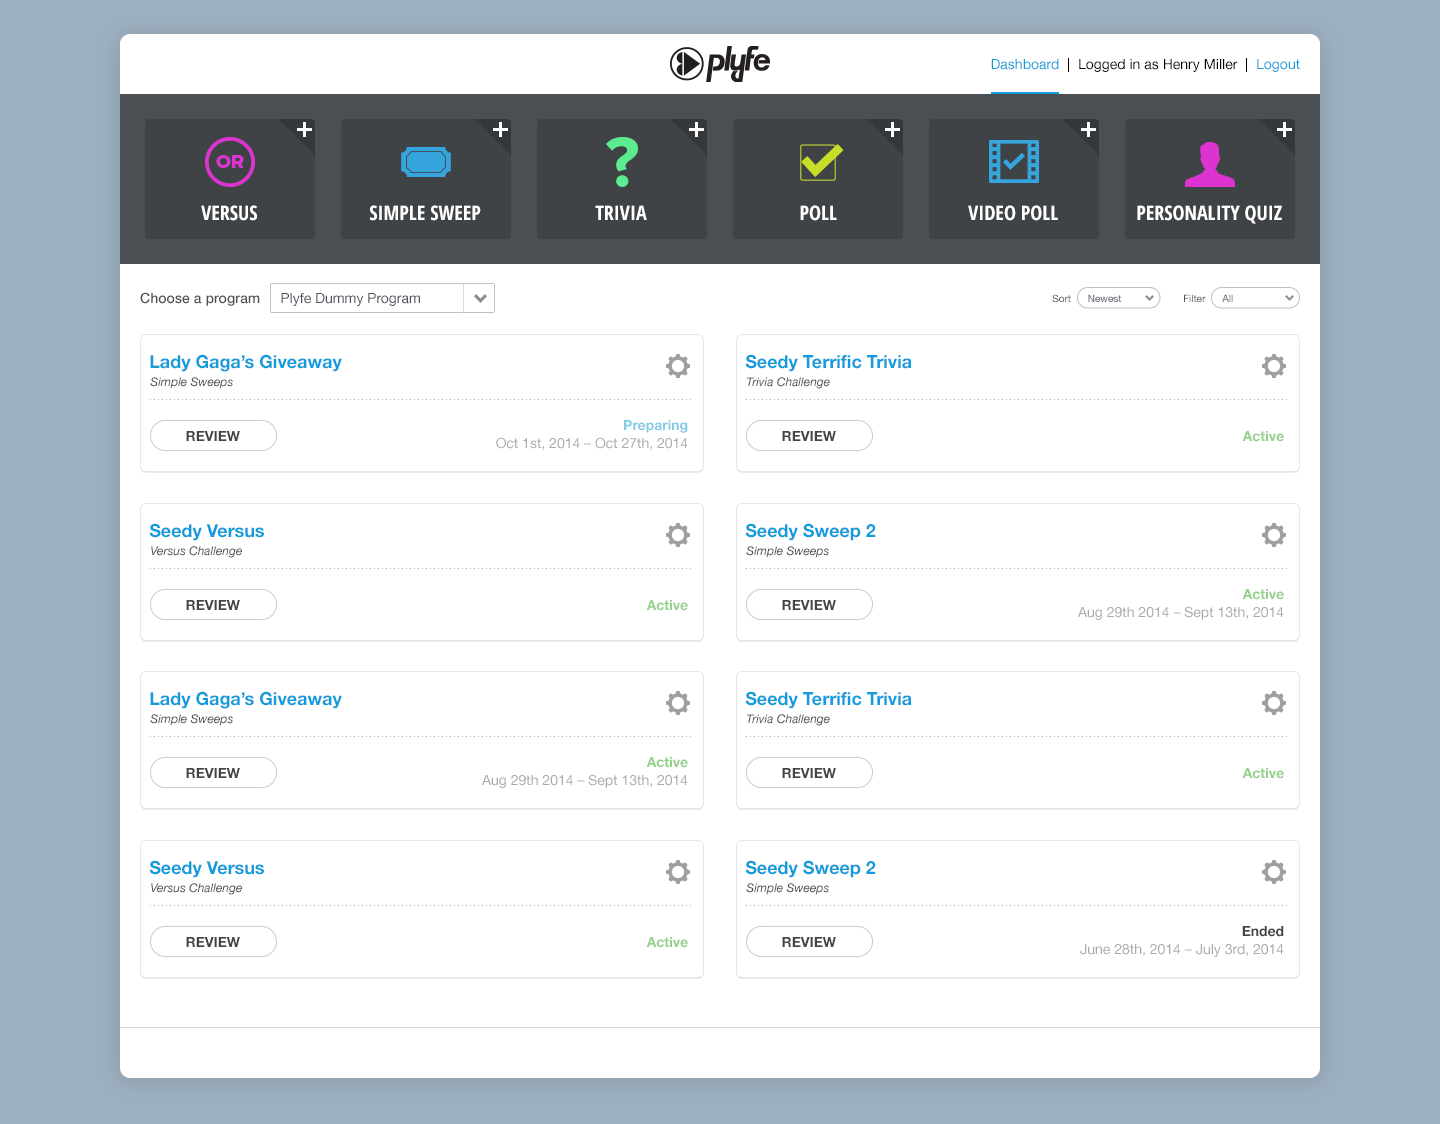This screenshot has height=1124, width=1440.
Task: Click chevron arrow of Plyfe Dummy Program selector
Action: (480, 298)
